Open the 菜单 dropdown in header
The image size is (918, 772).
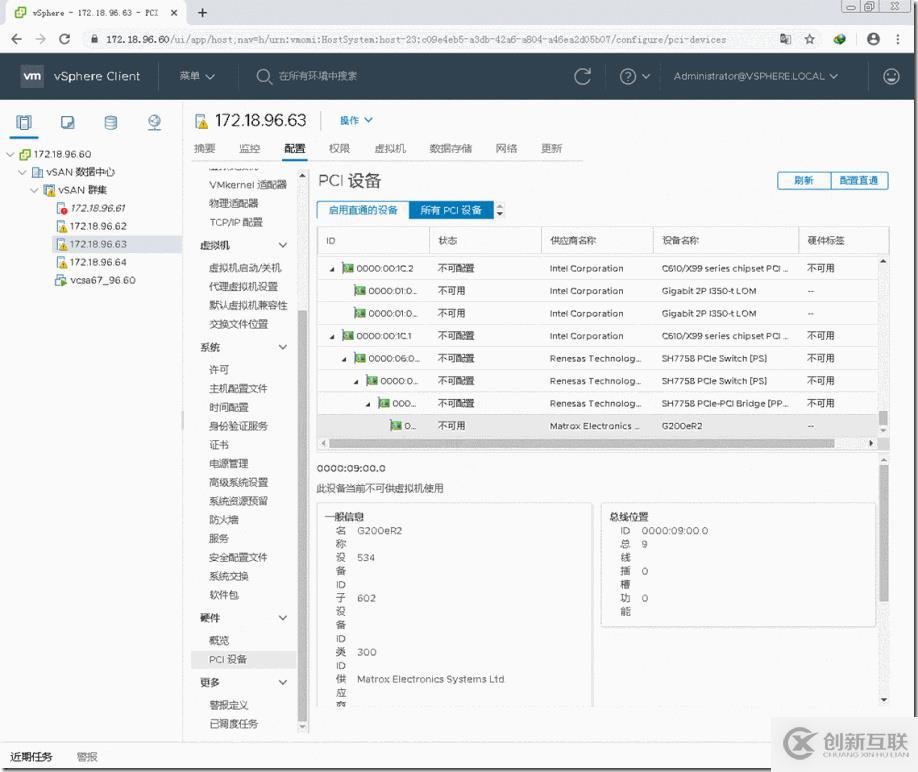pos(197,76)
